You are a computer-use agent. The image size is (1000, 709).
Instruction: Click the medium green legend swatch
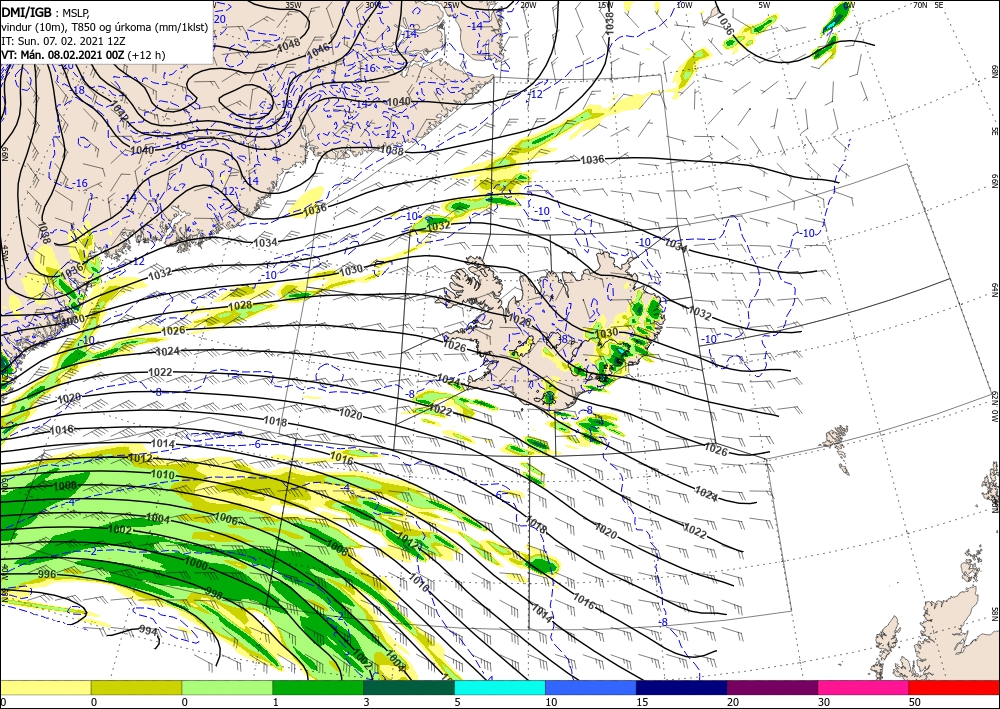pyautogui.click(x=318, y=687)
